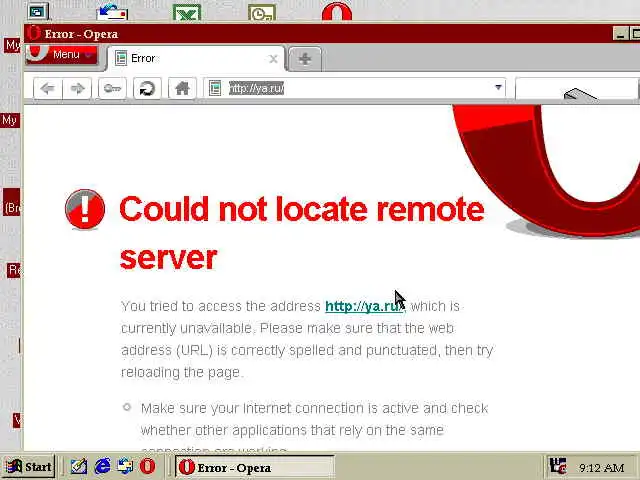Click into the search field
This screenshot has height=480, width=640.
click(577, 88)
